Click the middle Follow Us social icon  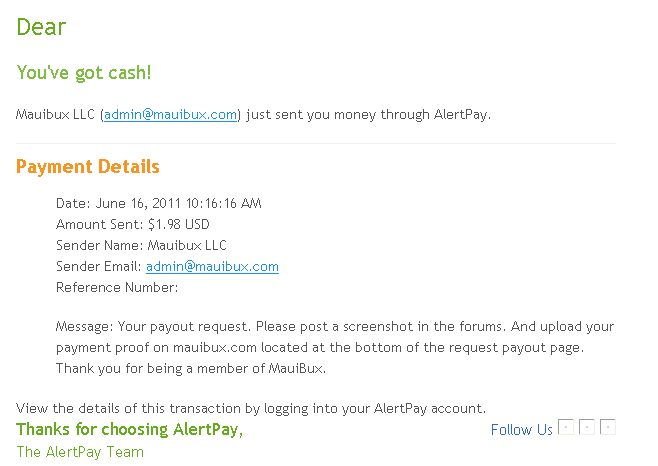[x=587, y=427]
